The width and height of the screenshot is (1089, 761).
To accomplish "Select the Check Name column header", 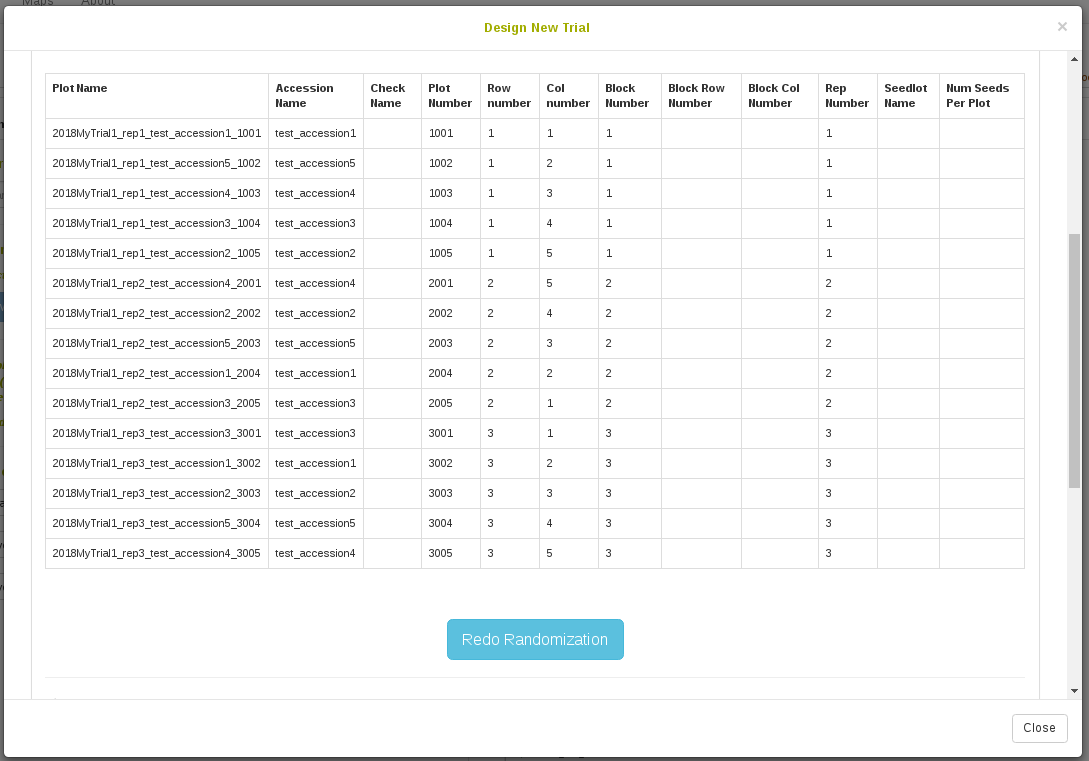I will [392, 96].
